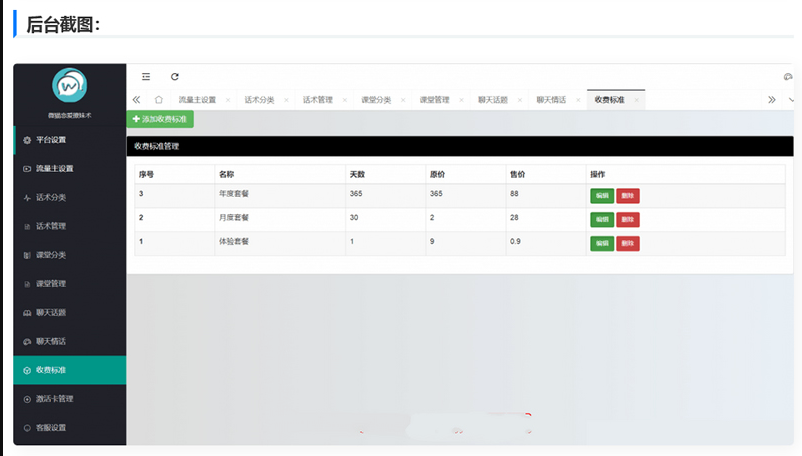Select the active 收费标准 tab
The height and width of the screenshot is (456, 802).
coord(609,100)
